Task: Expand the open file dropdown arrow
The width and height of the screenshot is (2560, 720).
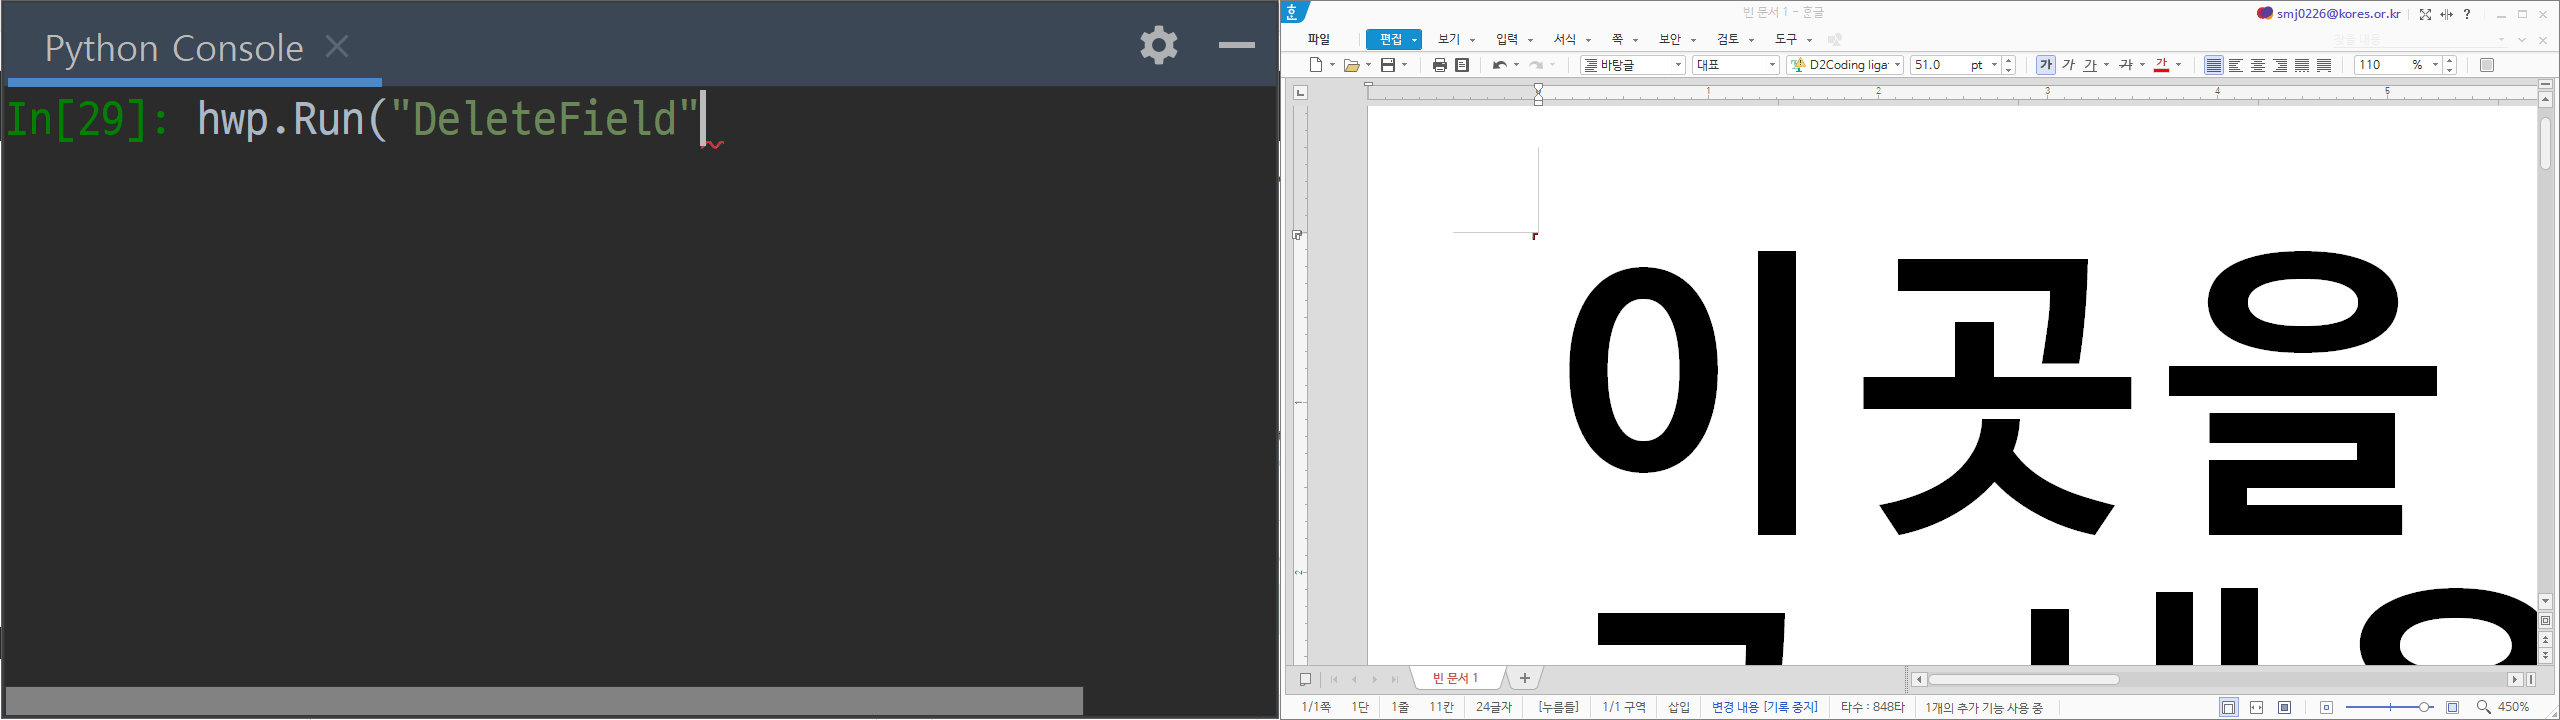Action: click(1368, 65)
